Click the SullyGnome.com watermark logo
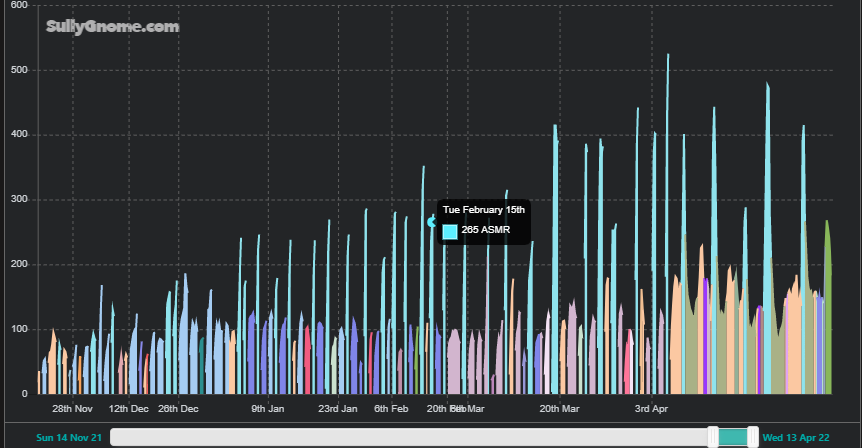Screen dimensions: 862x448 pyautogui.click(x=113, y=27)
